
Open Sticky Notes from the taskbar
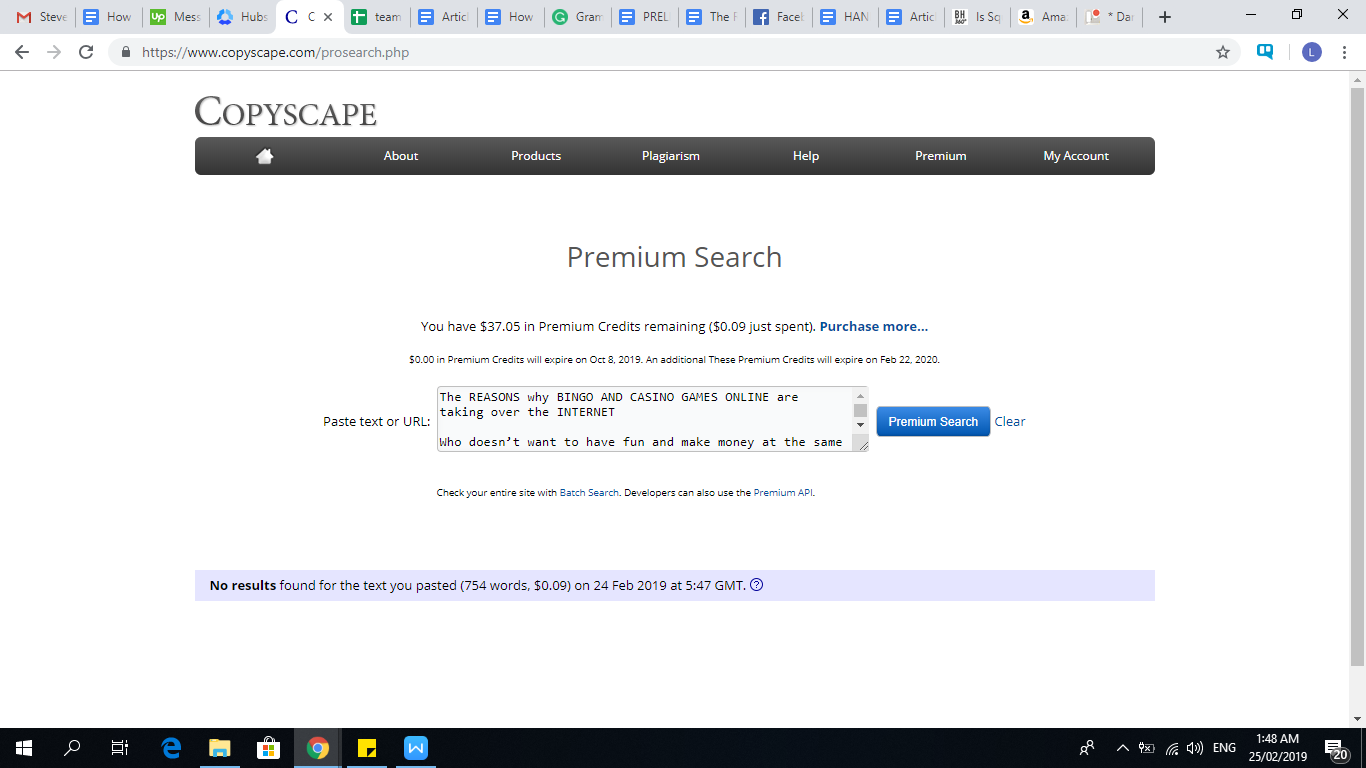point(367,747)
